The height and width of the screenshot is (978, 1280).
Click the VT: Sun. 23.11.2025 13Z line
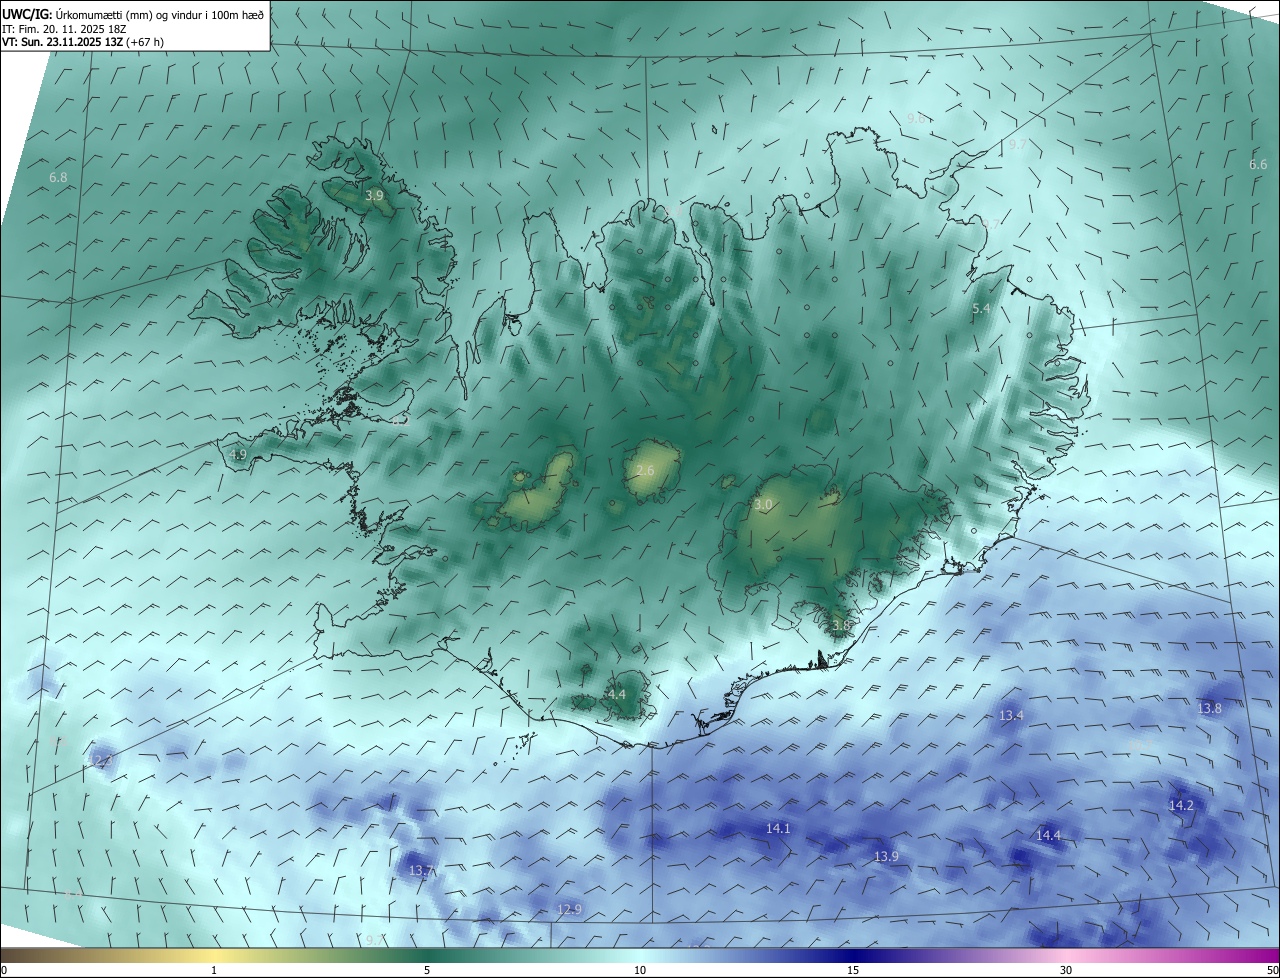point(83,42)
